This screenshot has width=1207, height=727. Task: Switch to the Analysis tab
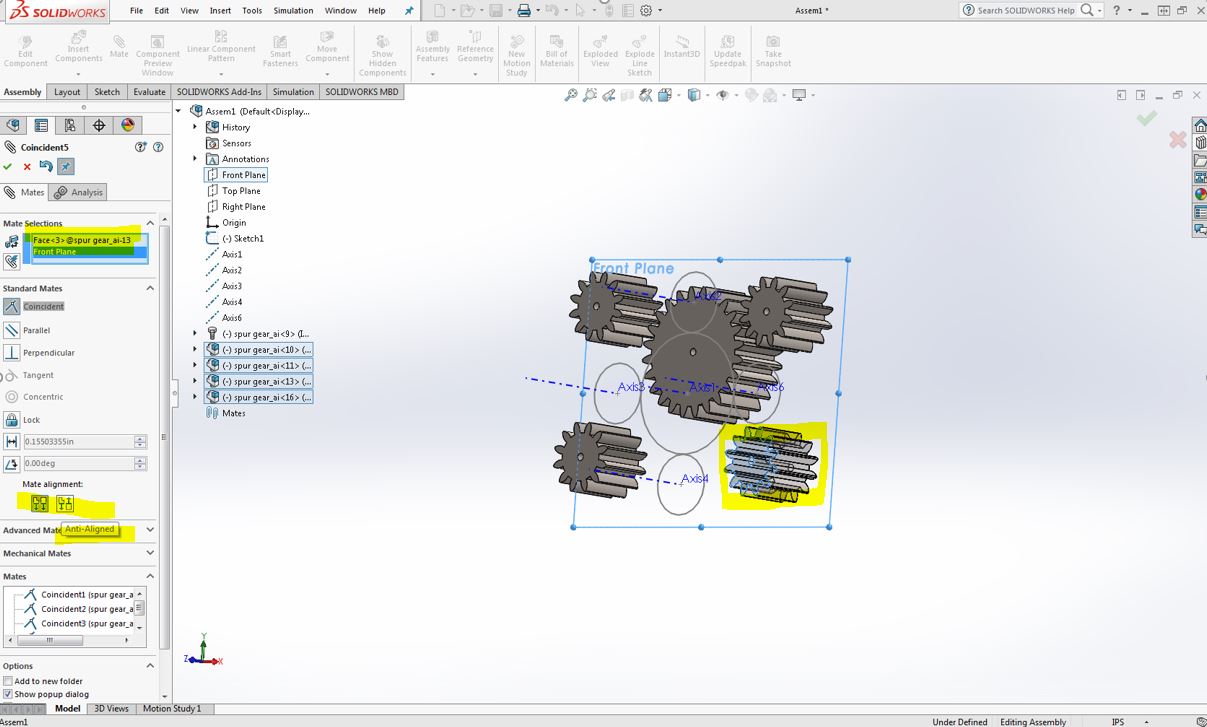(79, 192)
